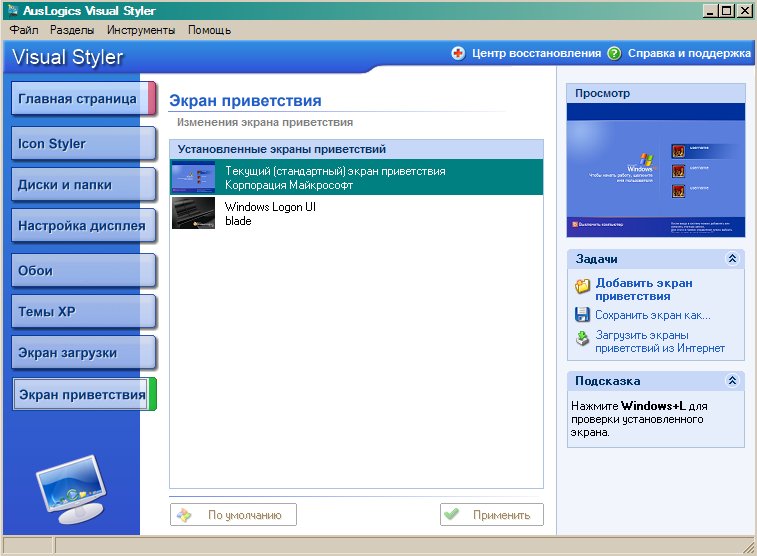757x556 pixels.
Task: Open the Помощь menu
Action: [210, 30]
